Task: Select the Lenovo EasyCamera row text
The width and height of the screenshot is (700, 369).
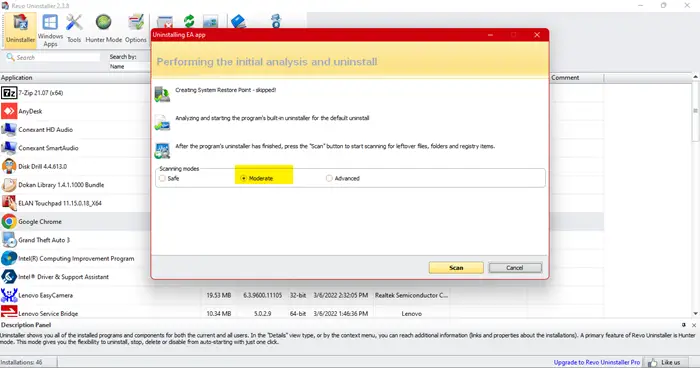Action: [46, 295]
